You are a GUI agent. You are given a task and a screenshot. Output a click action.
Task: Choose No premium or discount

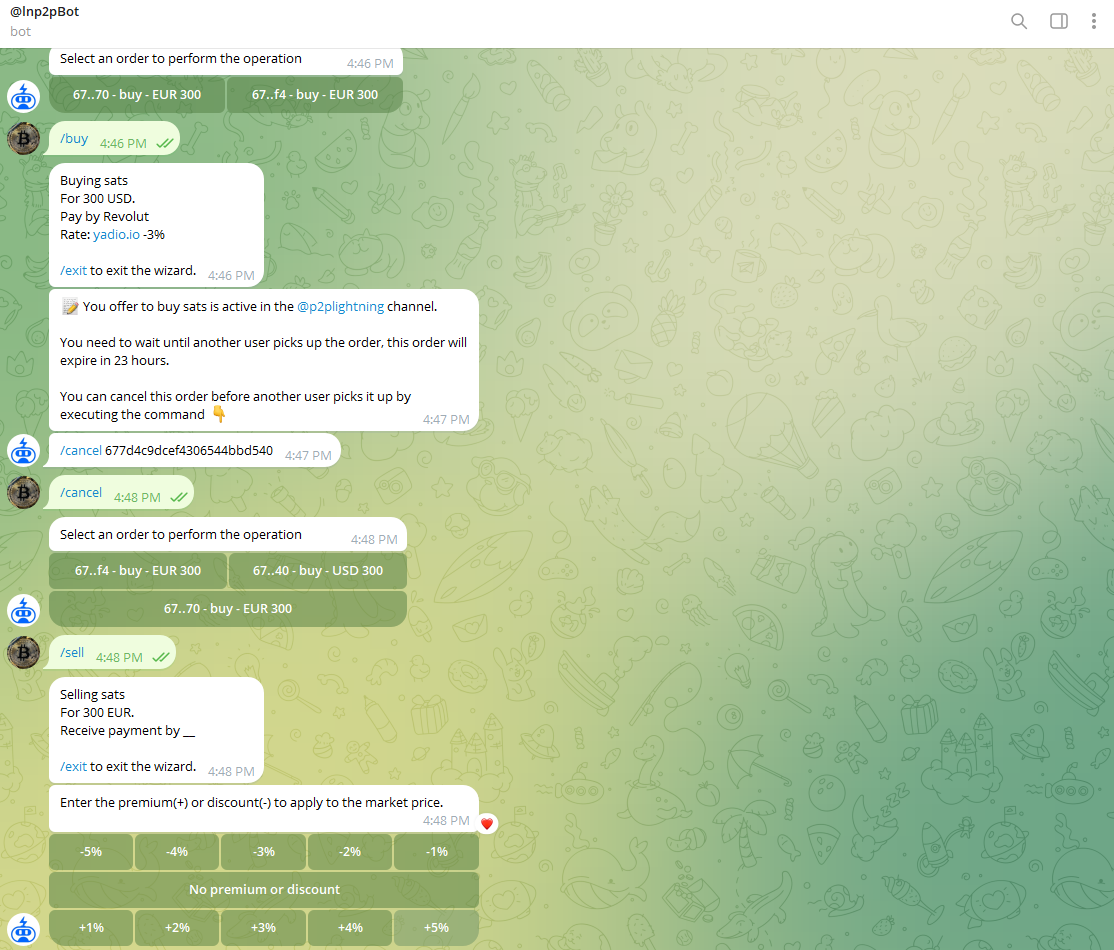click(264, 890)
